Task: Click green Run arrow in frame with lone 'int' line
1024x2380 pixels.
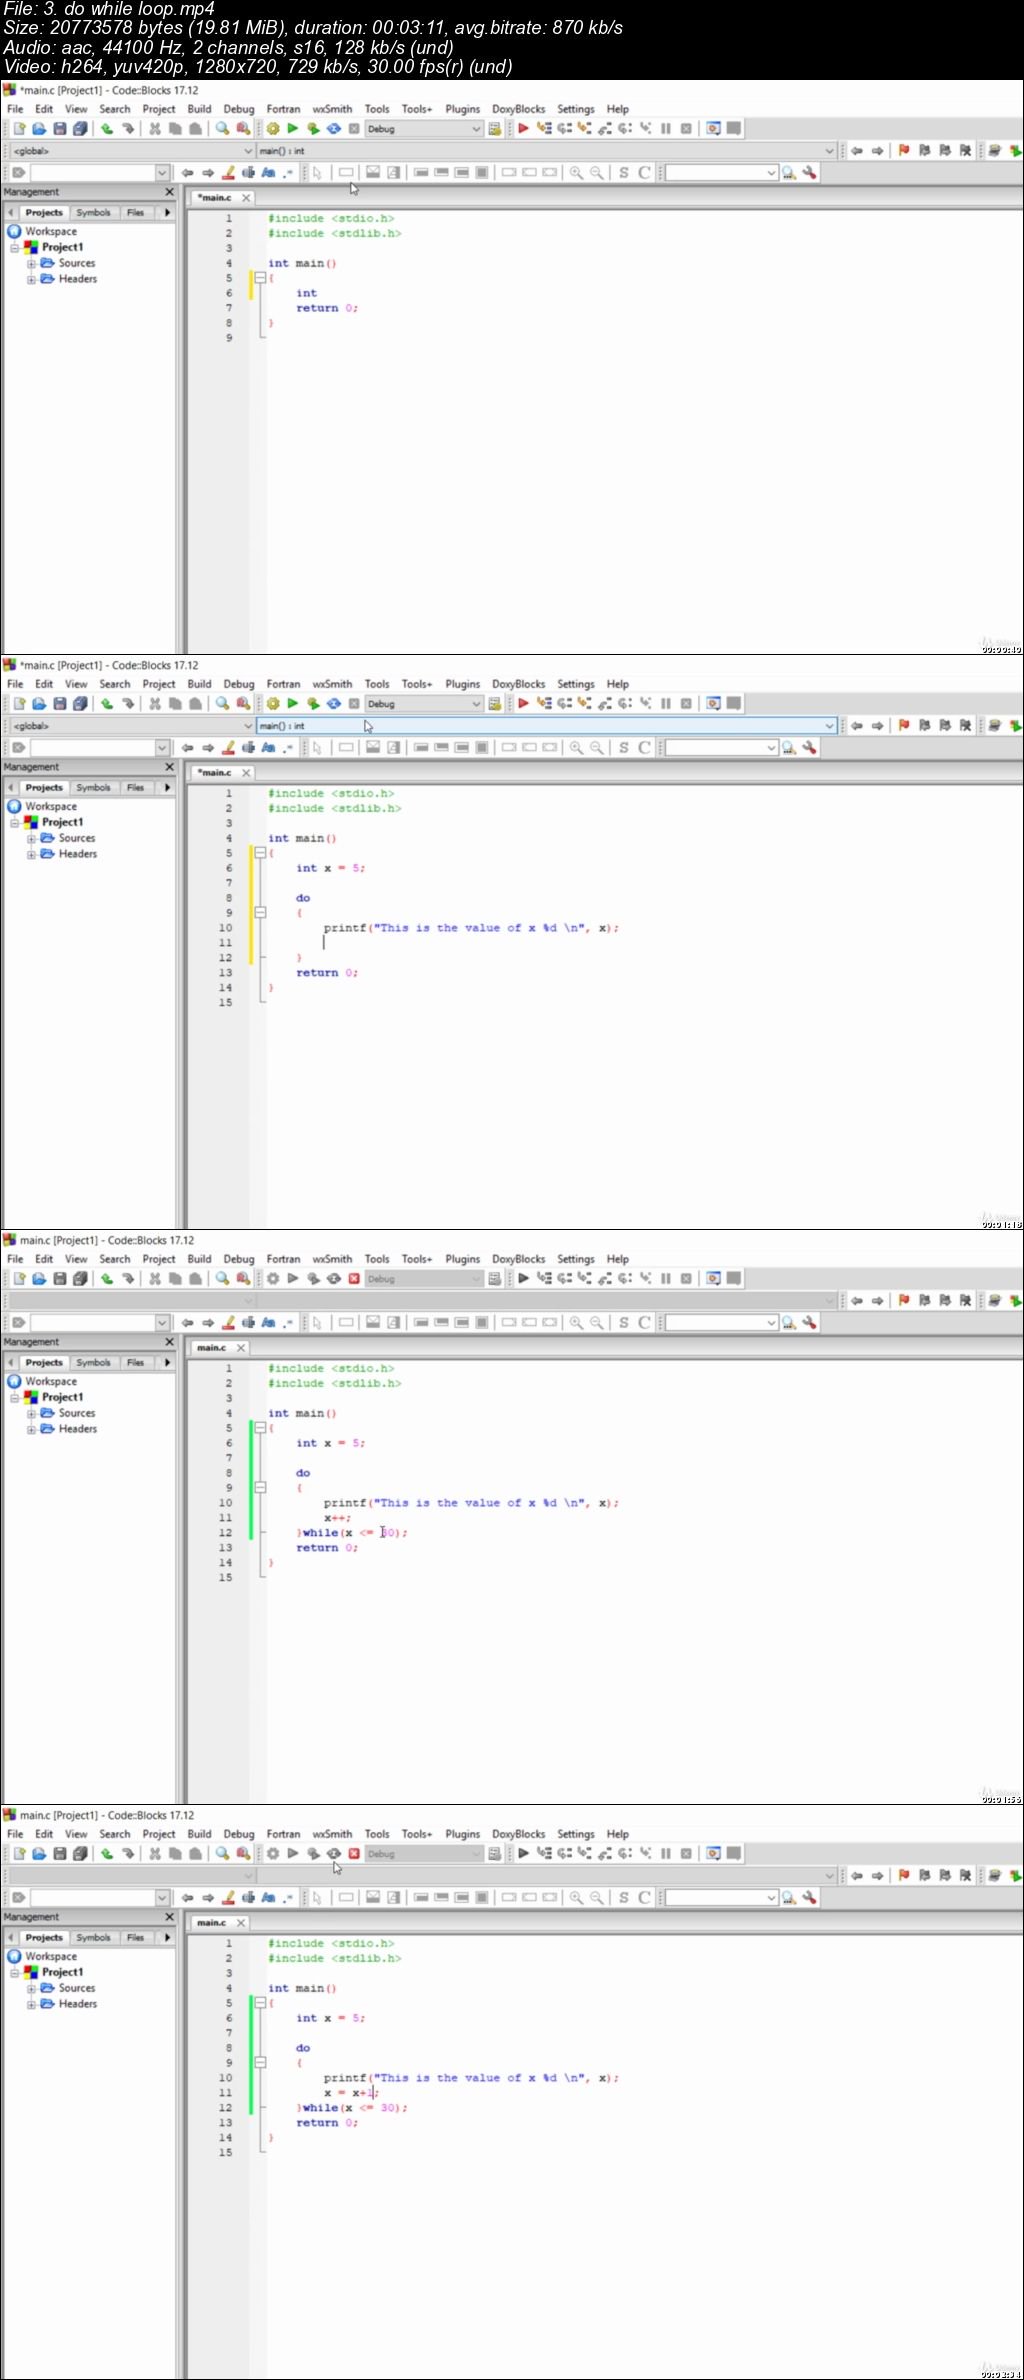Action: (x=293, y=129)
